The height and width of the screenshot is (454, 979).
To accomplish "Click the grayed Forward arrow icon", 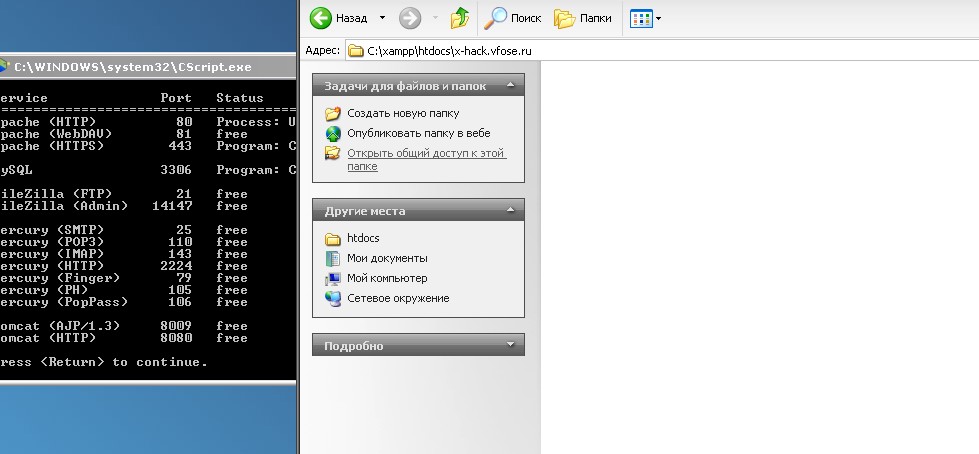I will (410, 18).
